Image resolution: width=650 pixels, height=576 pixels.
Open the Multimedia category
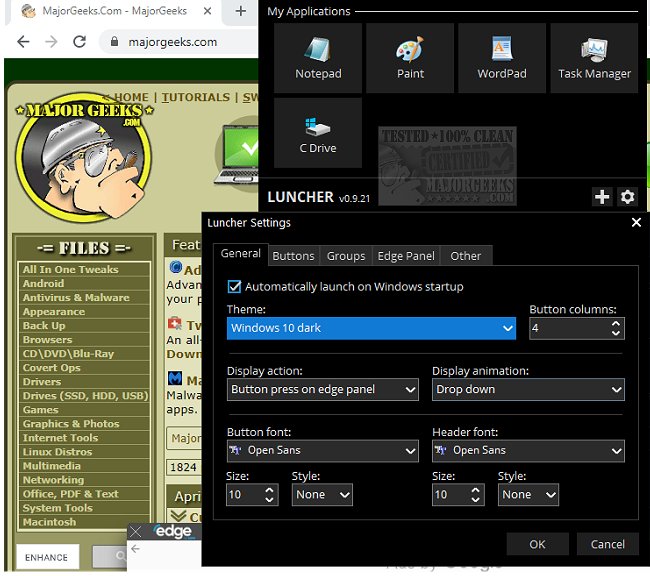(x=84, y=466)
